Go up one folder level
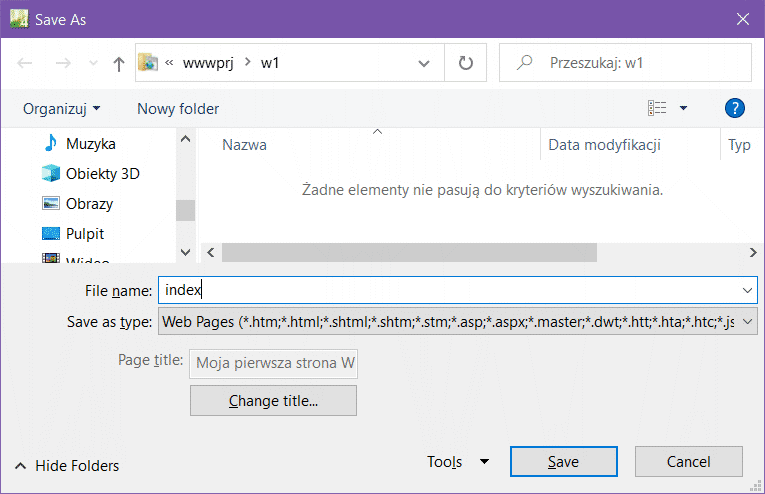This screenshot has width=765, height=494. 119,63
